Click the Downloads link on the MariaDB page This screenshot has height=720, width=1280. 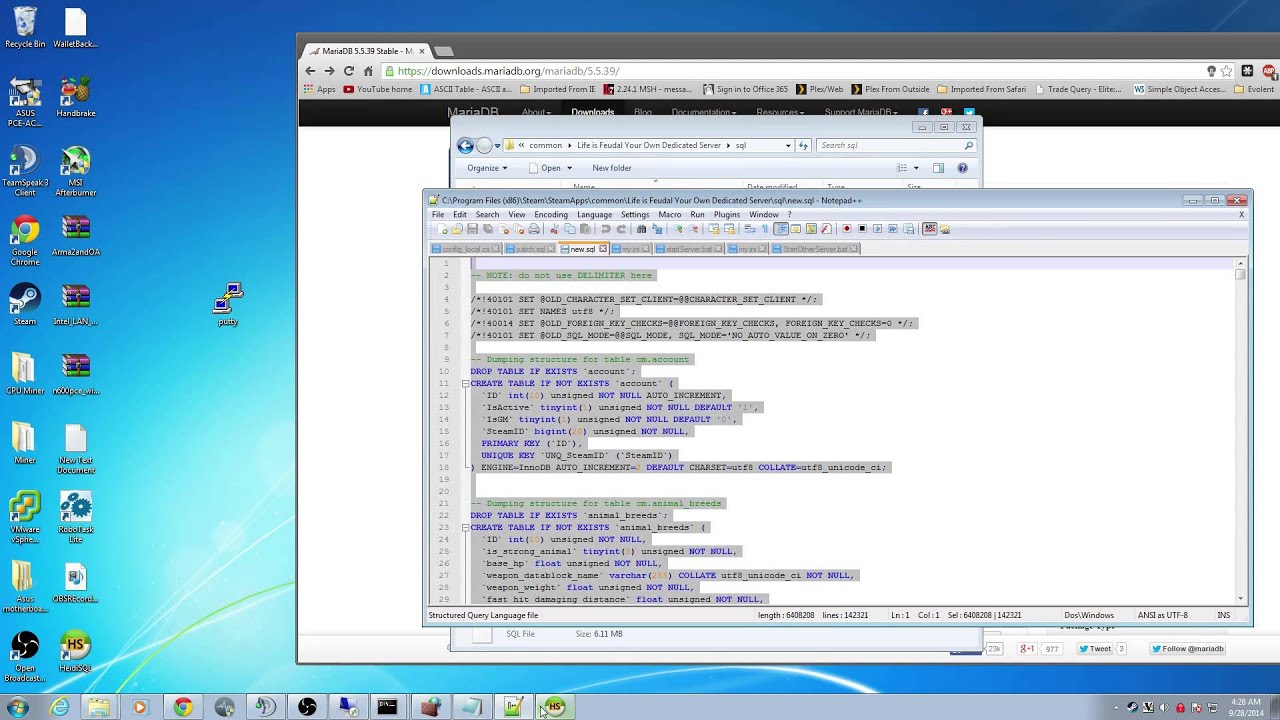point(592,112)
